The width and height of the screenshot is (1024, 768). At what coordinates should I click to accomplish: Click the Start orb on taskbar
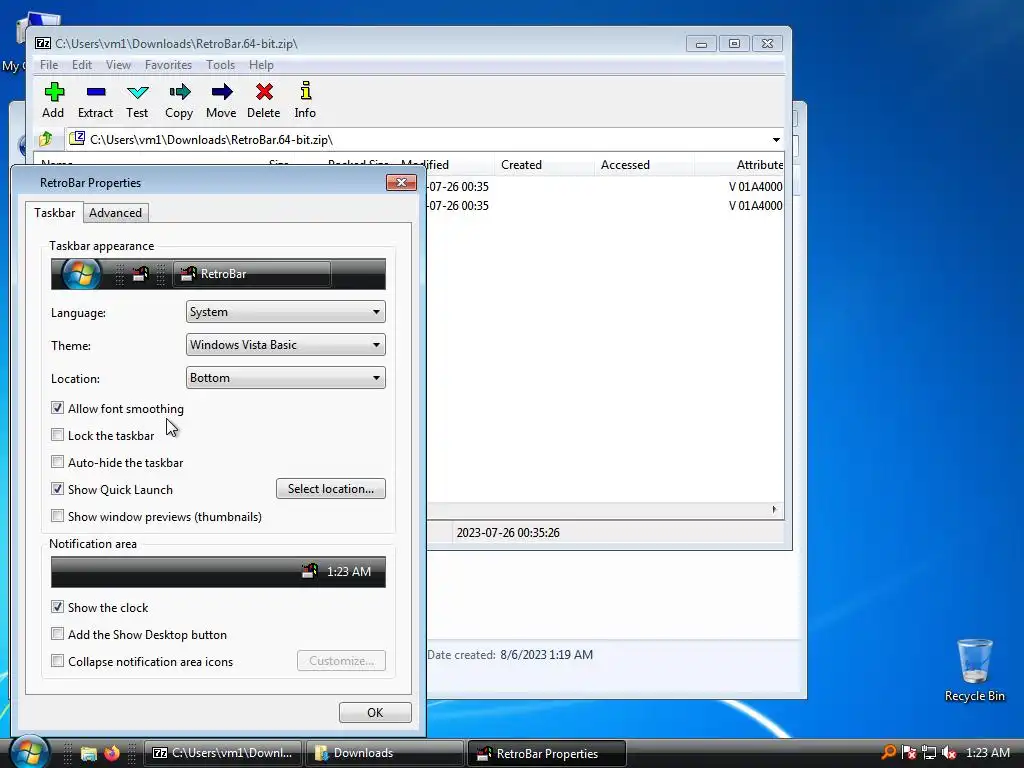coord(29,752)
